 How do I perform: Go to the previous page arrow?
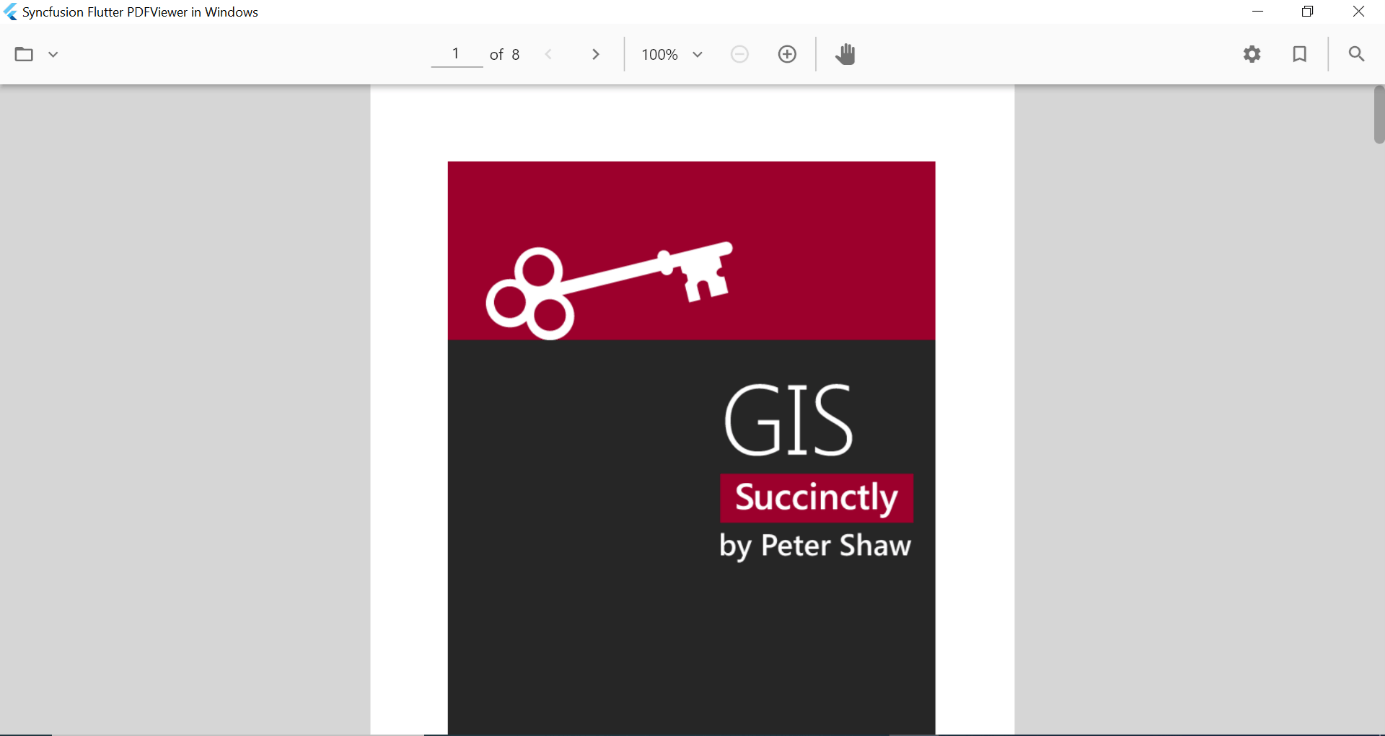pos(548,54)
